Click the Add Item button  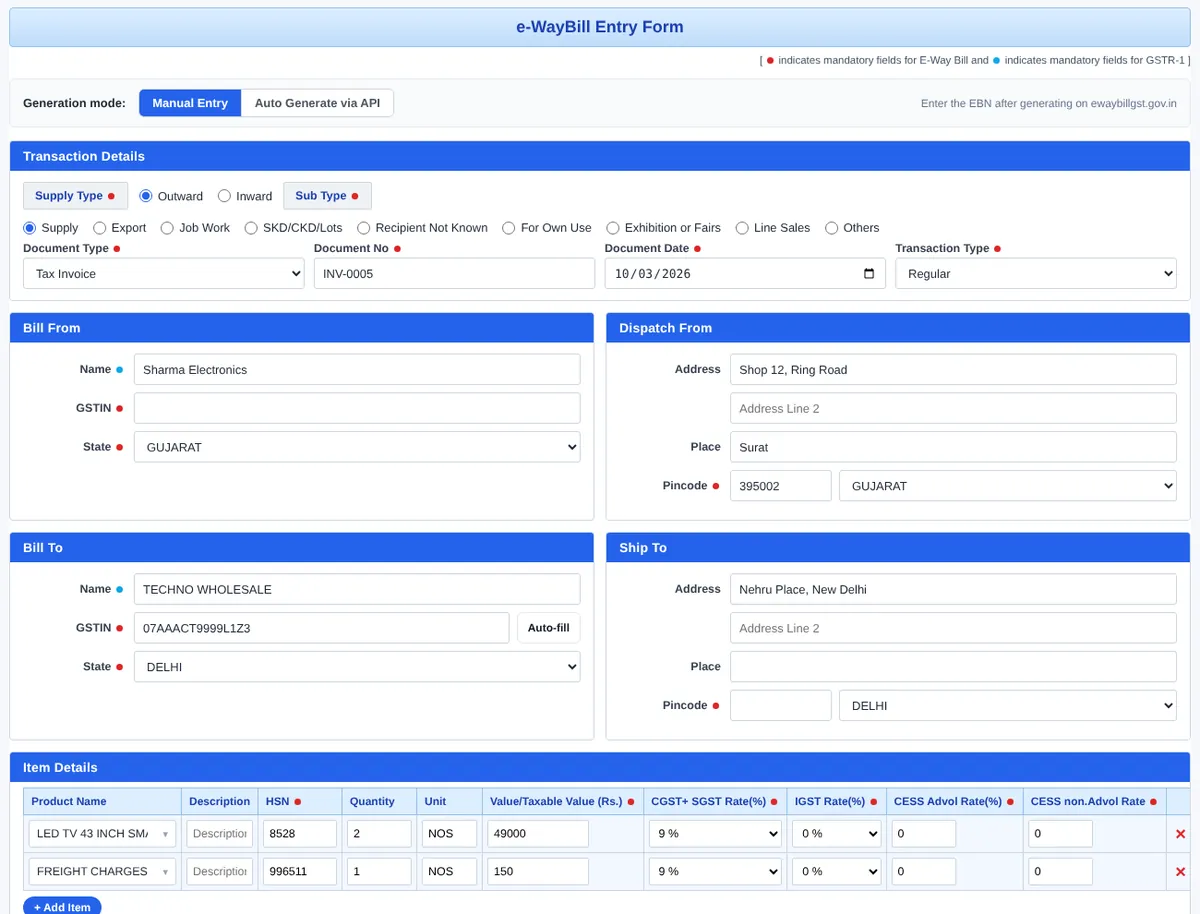click(x=62, y=906)
